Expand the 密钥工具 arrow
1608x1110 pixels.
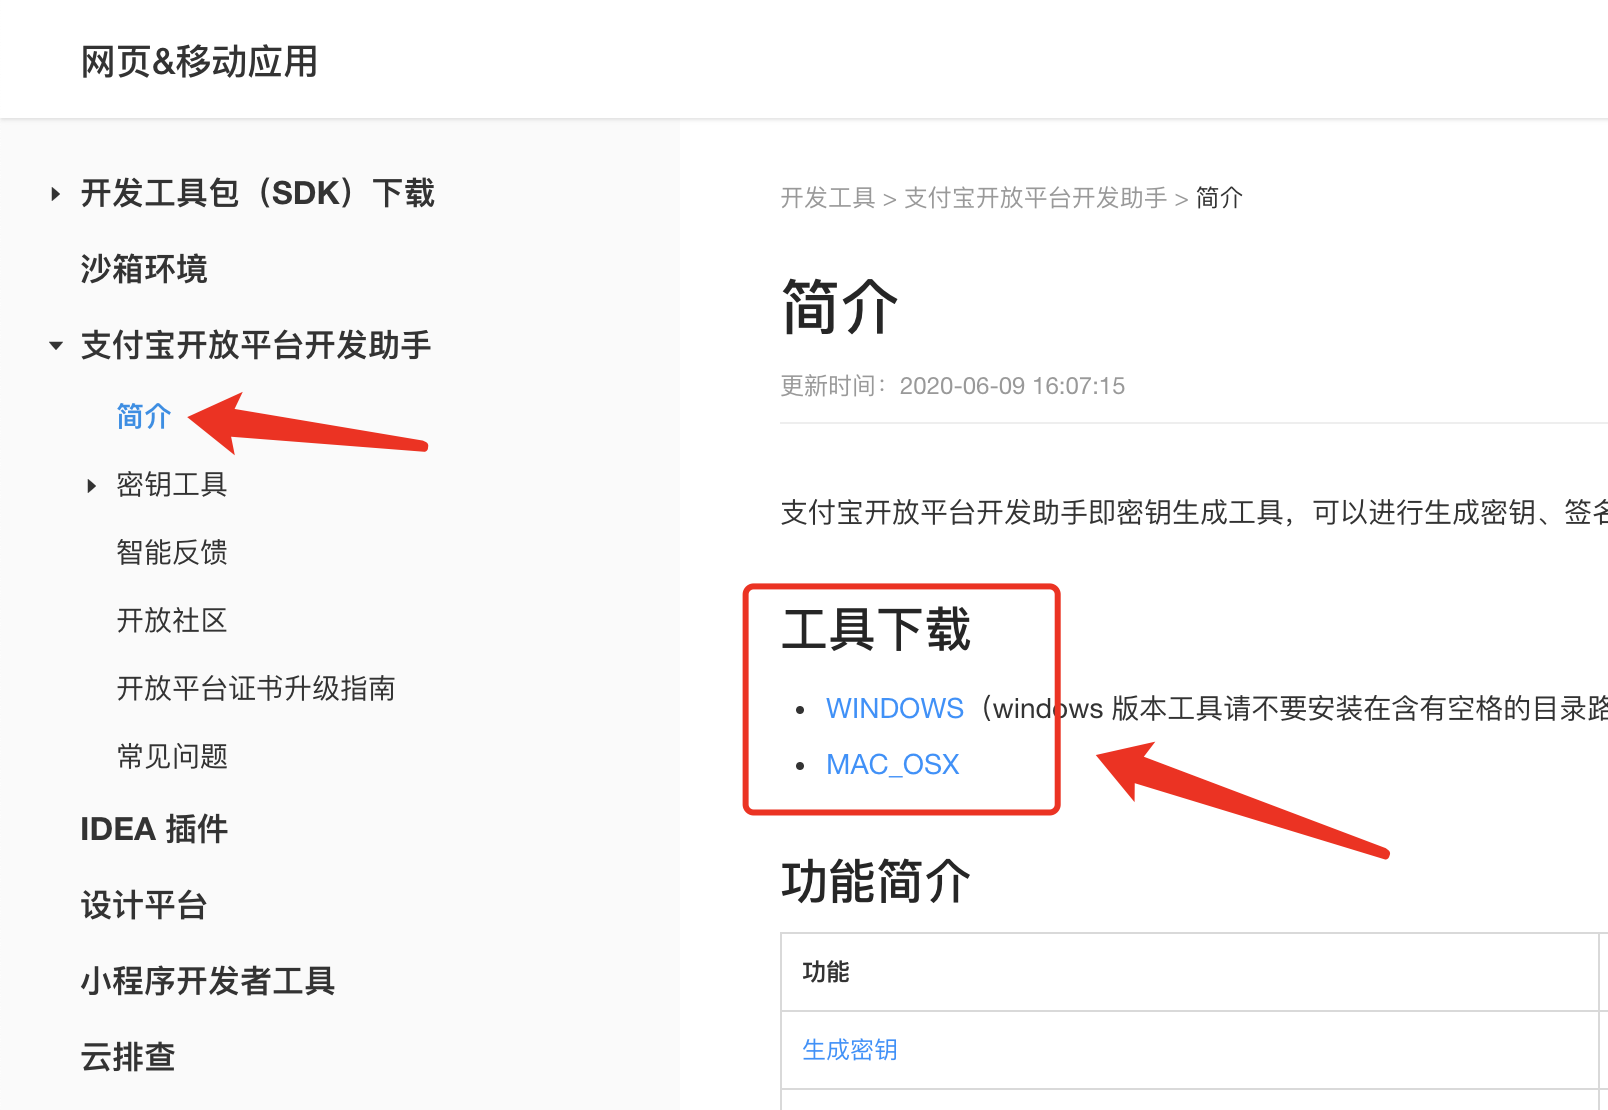[92, 486]
